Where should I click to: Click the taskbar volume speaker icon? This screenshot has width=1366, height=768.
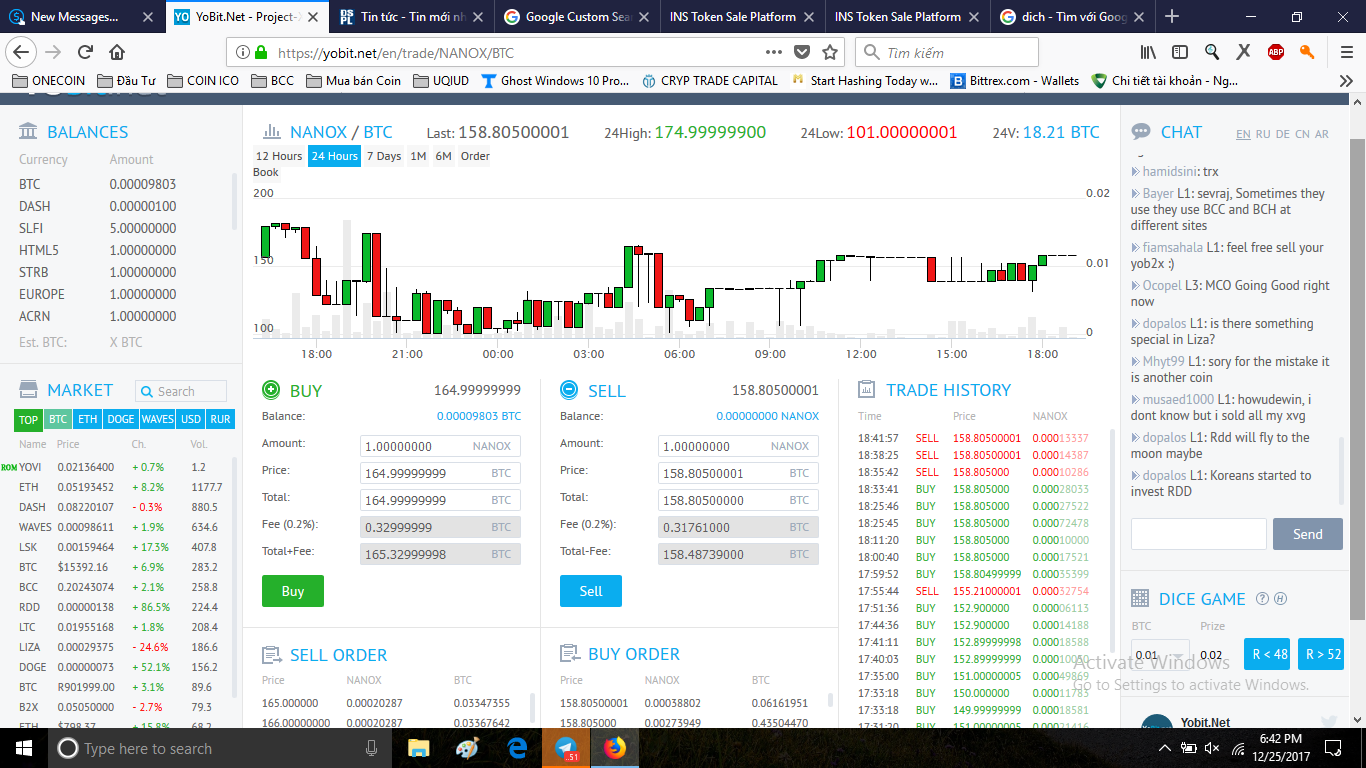(x=1212, y=748)
